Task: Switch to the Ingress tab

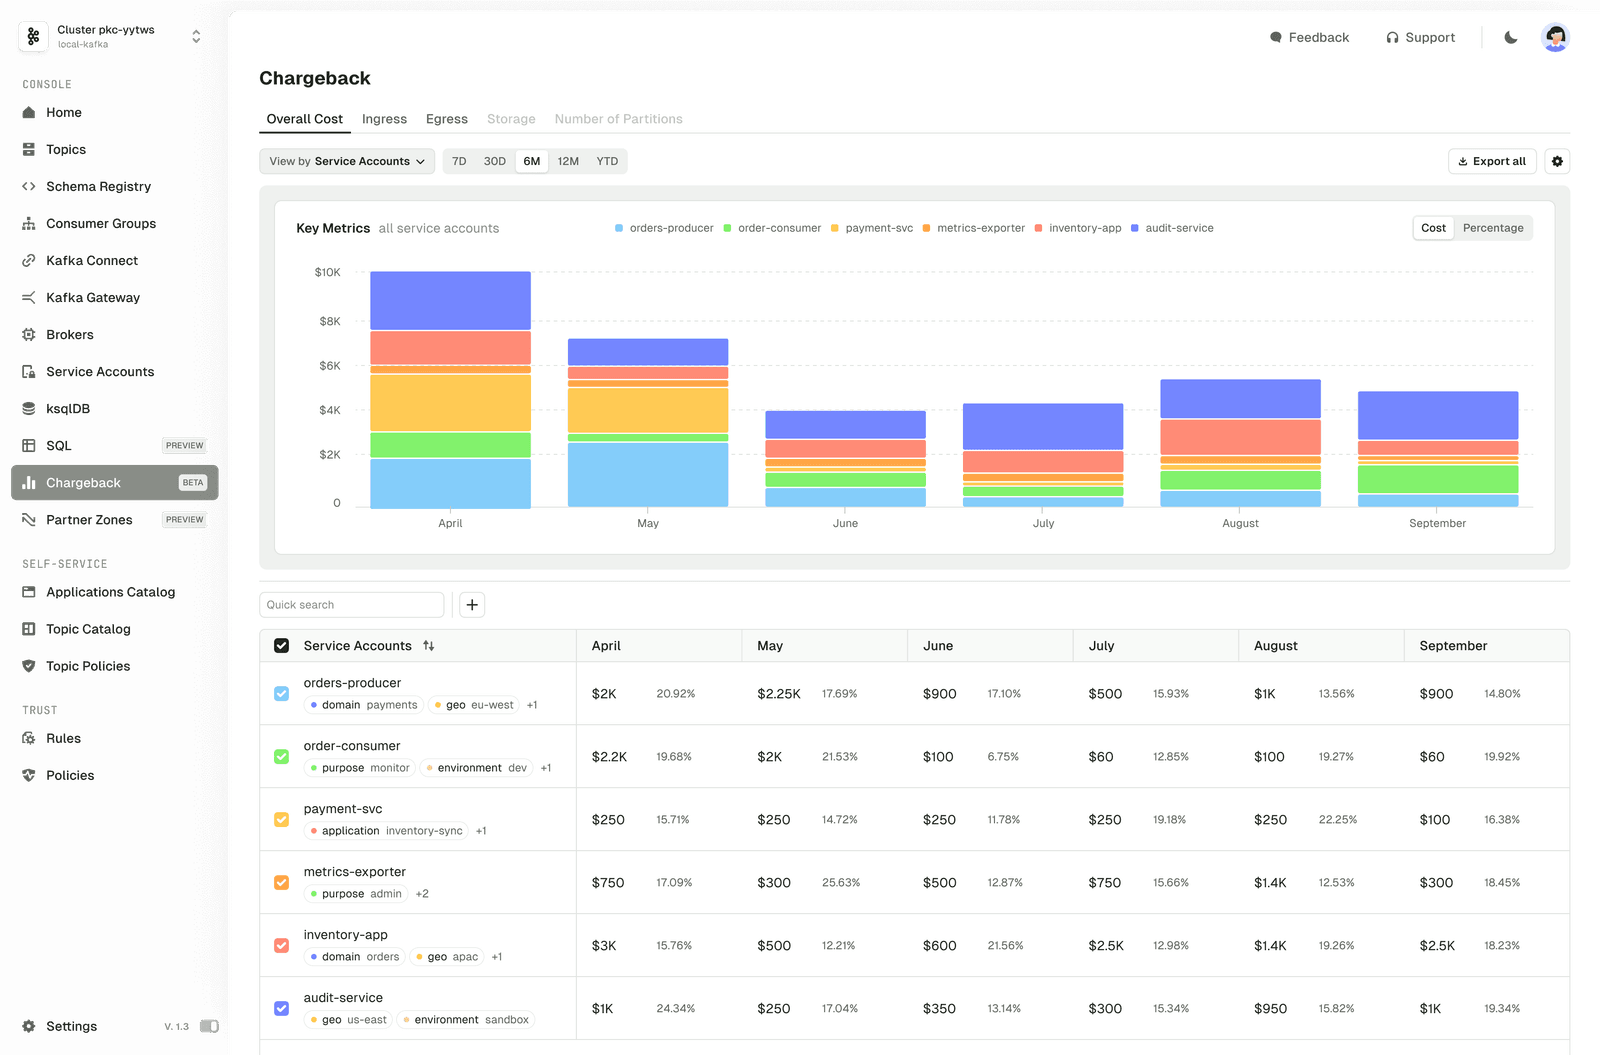Action: click(384, 119)
